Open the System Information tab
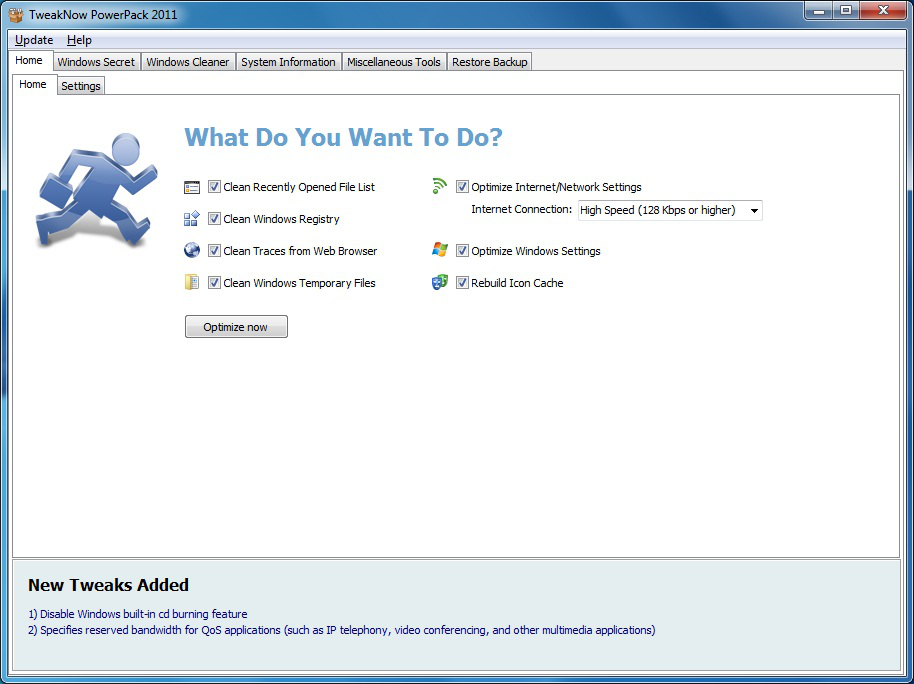The width and height of the screenshot is (914, 684). click(288, 62)
